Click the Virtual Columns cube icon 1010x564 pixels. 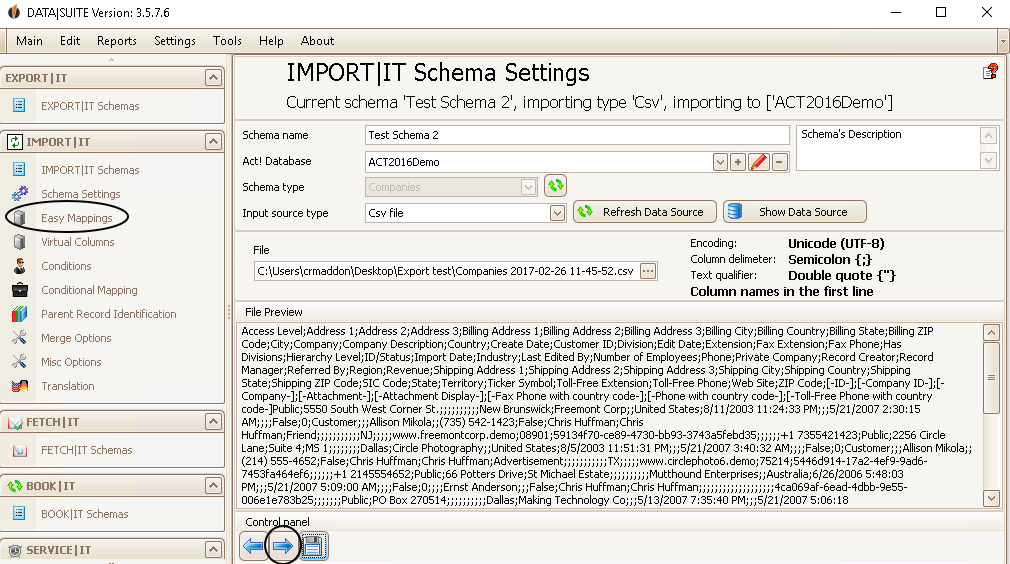[19, 241]
